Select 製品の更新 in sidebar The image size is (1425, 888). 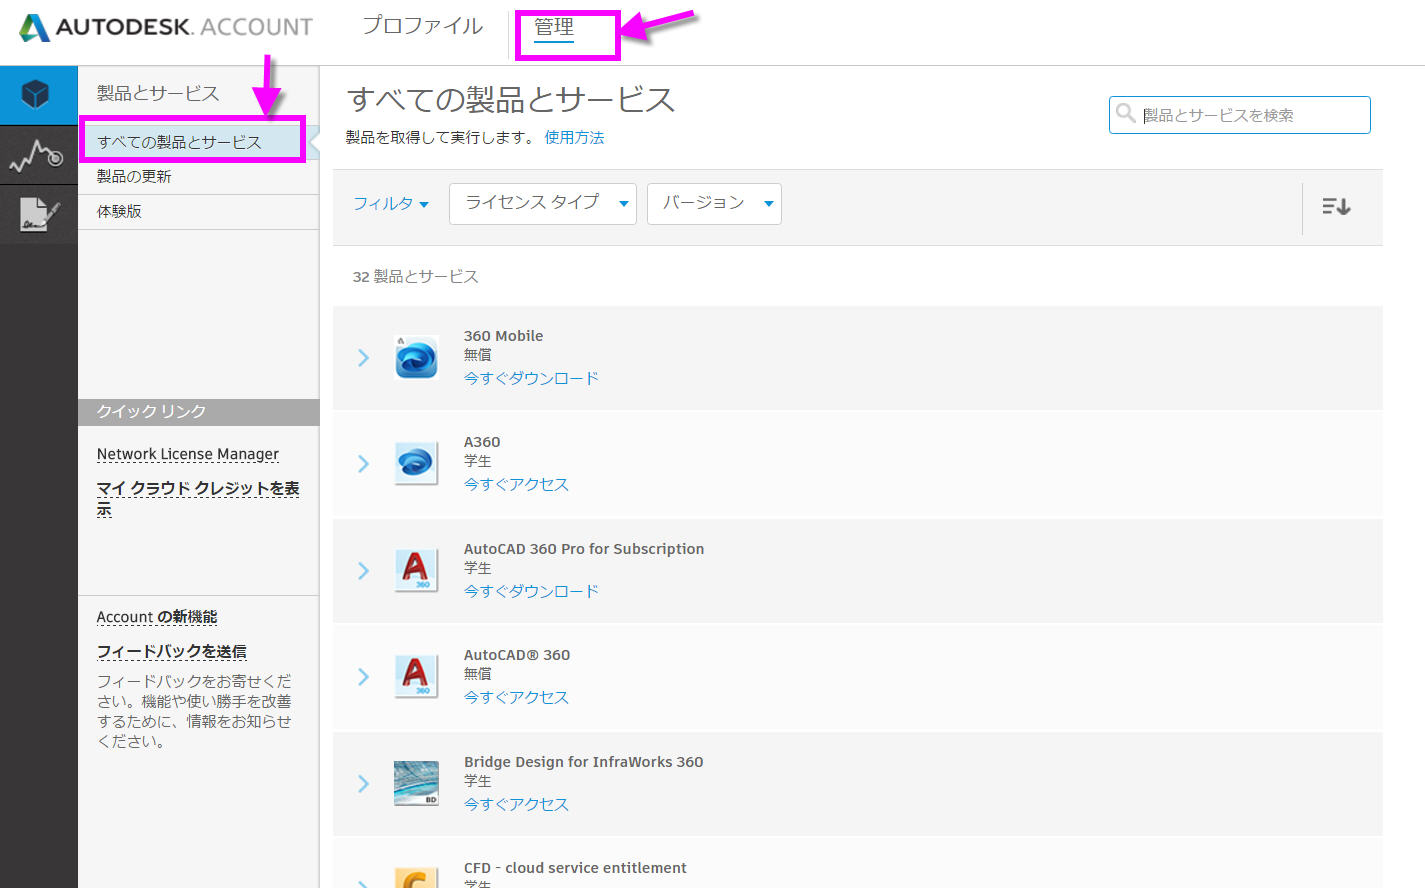coord(134,176)
